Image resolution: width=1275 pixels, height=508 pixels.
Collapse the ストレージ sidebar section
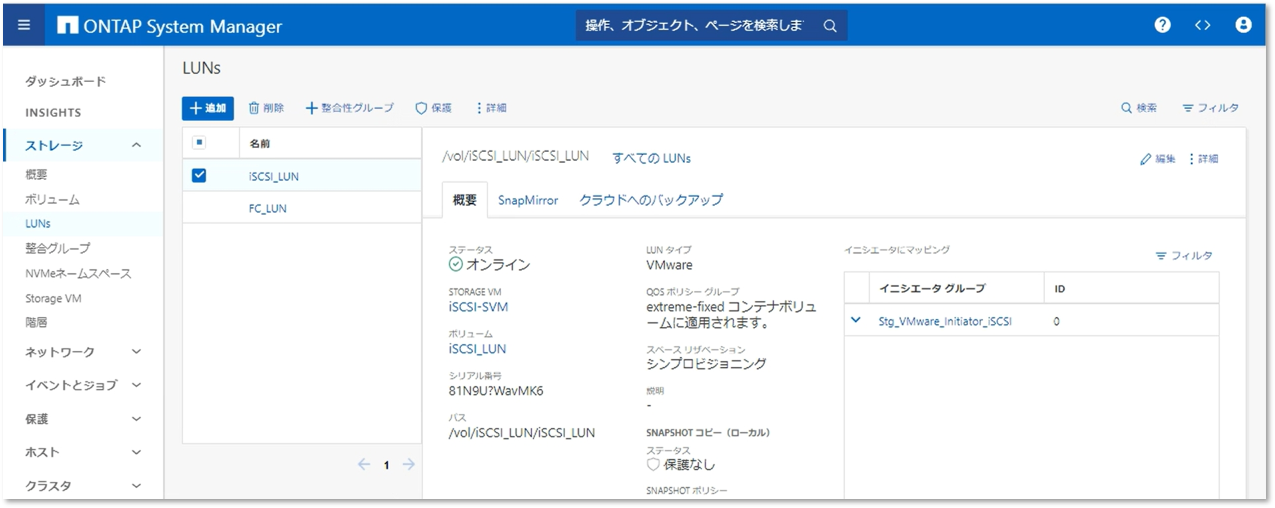pyautogui.click(x=137, y=146)
